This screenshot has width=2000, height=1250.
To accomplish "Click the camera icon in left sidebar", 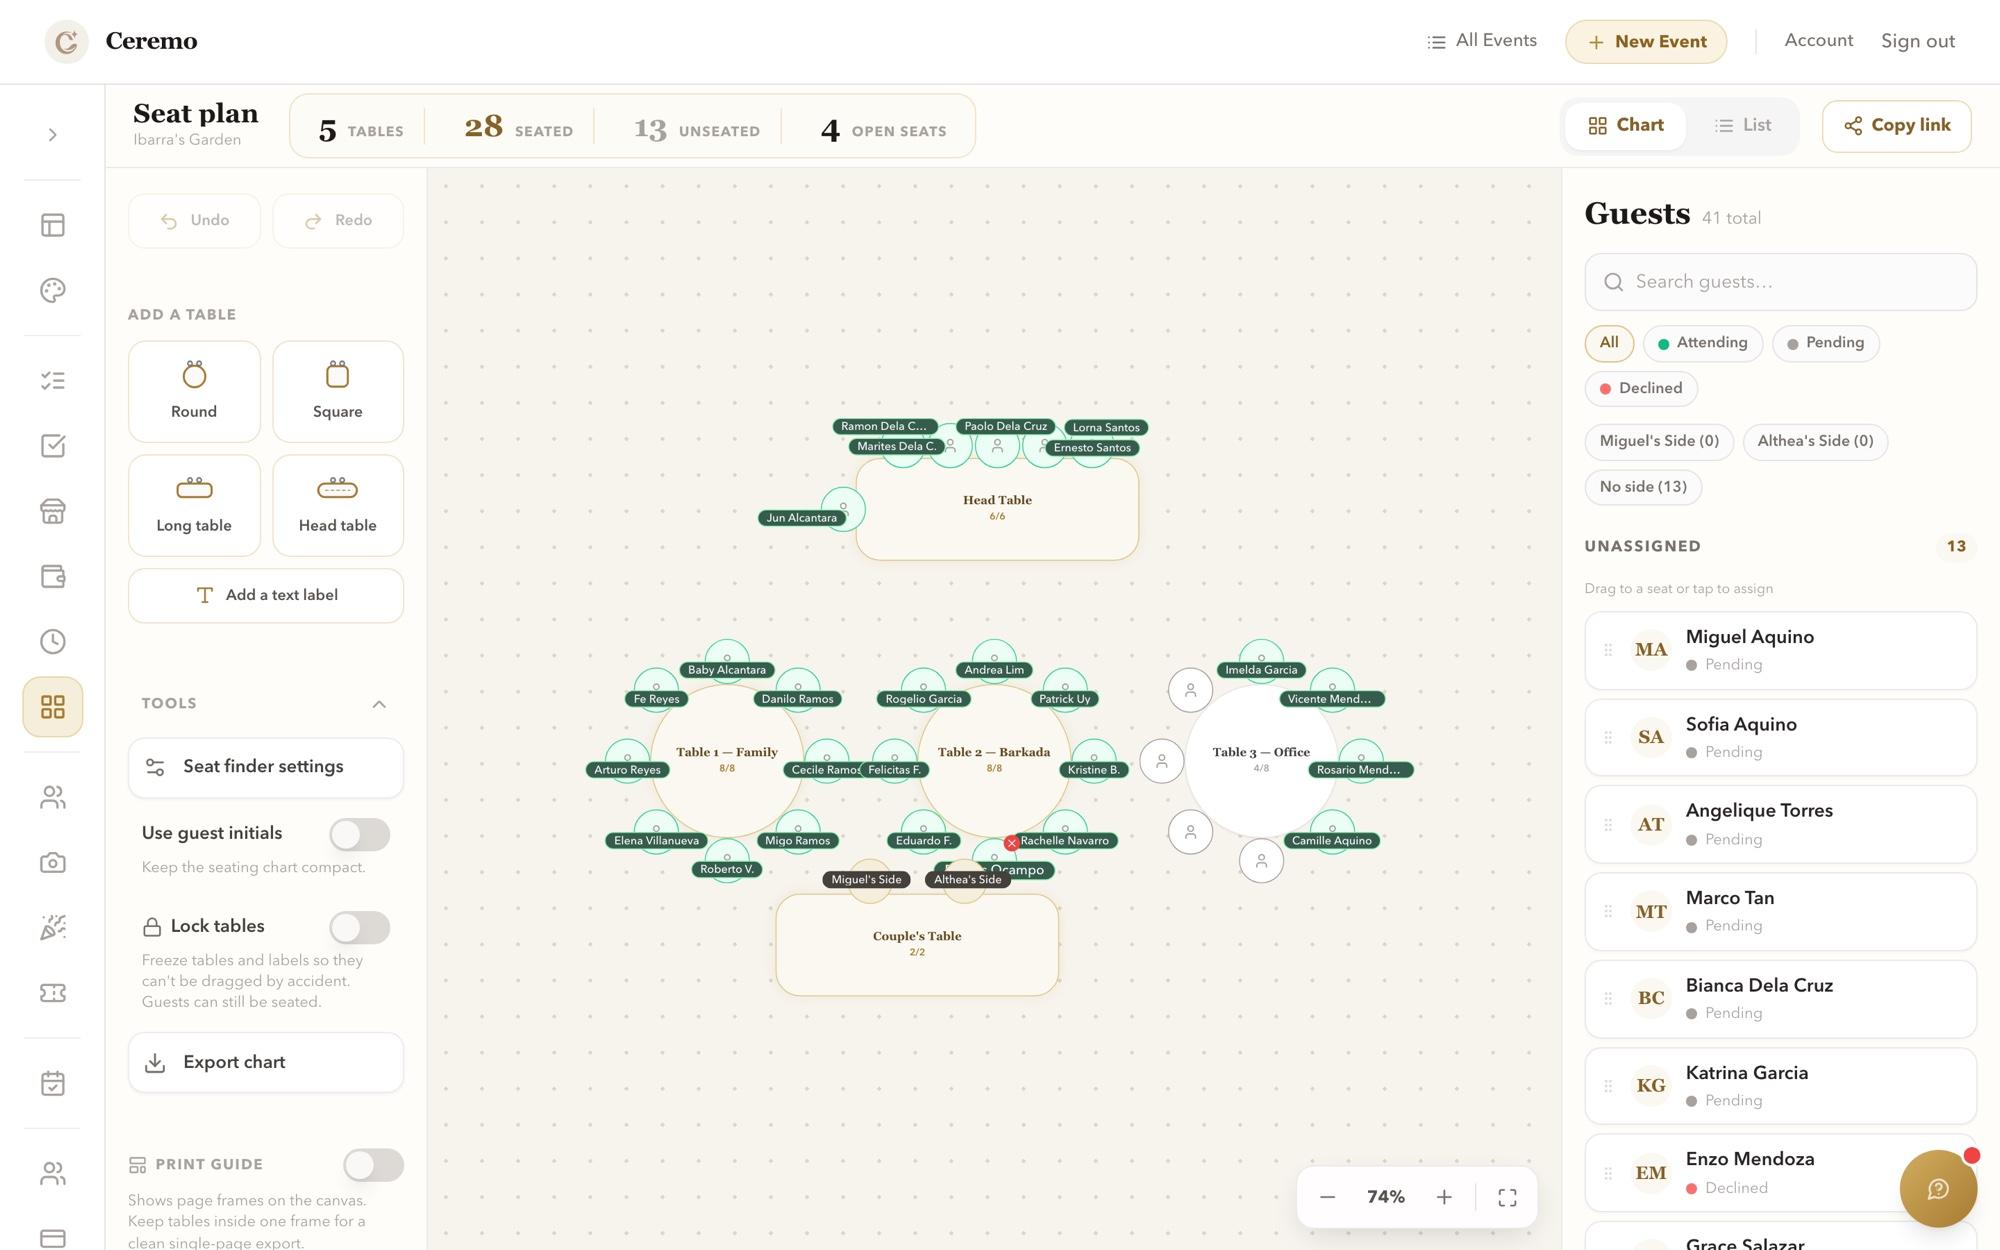I will [x=53, y=862].
